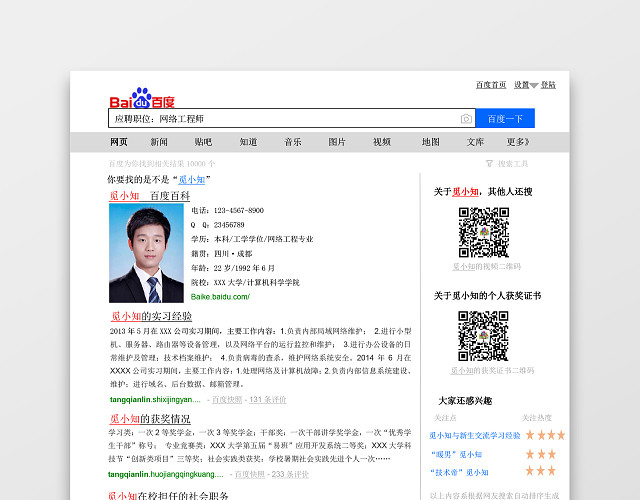Open 觅小知与新生交流学习经验 link
The image size is (640, 500).
(x=475, y=436)
